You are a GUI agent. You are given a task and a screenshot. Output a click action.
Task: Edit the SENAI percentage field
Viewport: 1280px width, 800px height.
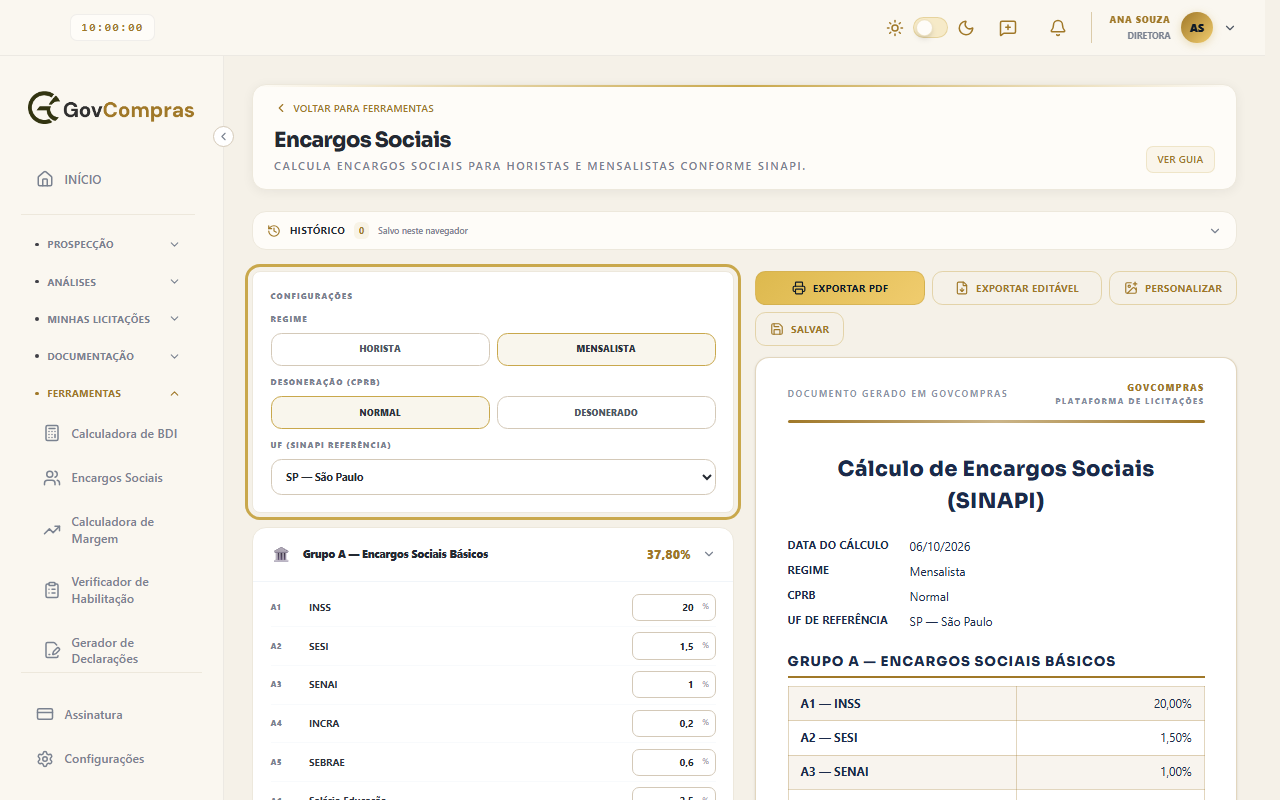tap(674, 685)
